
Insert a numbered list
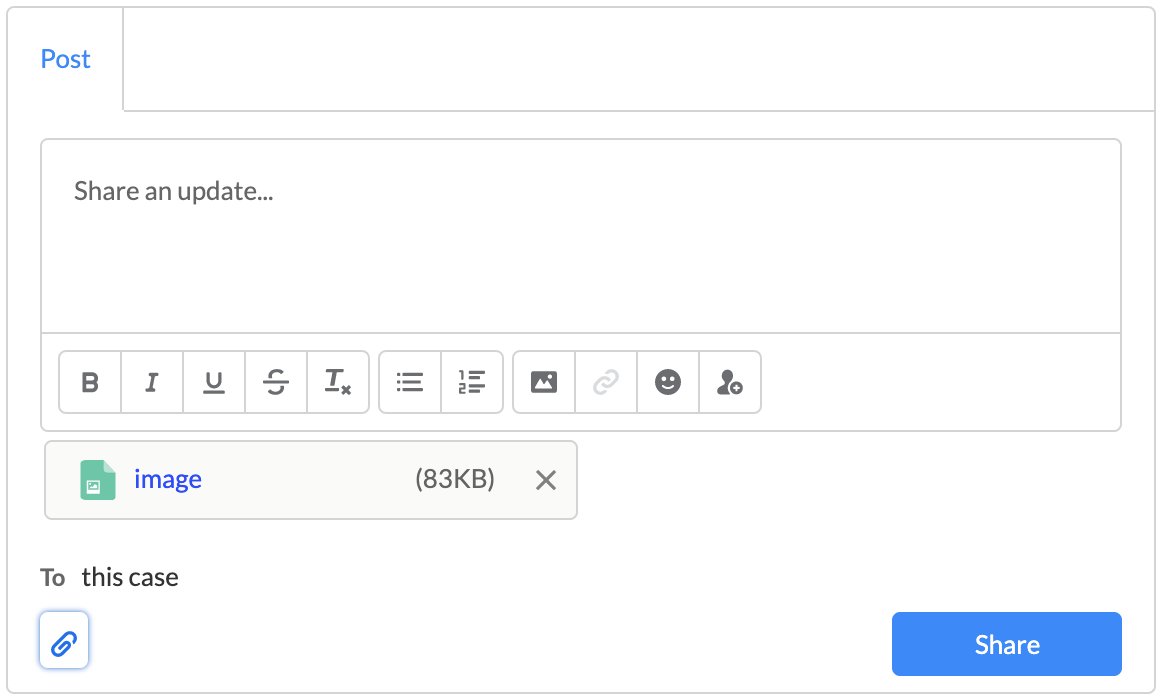[471, 382]
